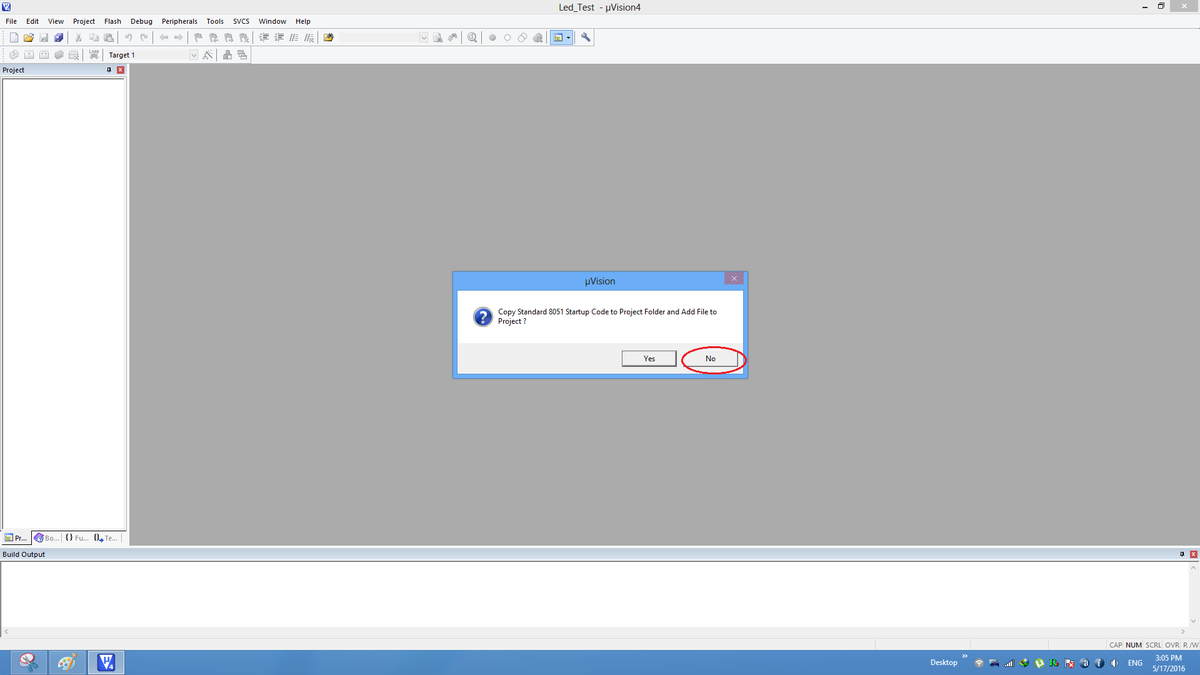Switch to the Functions tab
This screenshot has height=675, width=1200.
(x=76, y=538)
